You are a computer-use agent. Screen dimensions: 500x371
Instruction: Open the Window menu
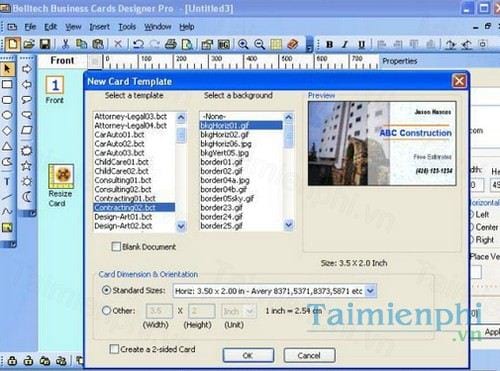[158, 27]
